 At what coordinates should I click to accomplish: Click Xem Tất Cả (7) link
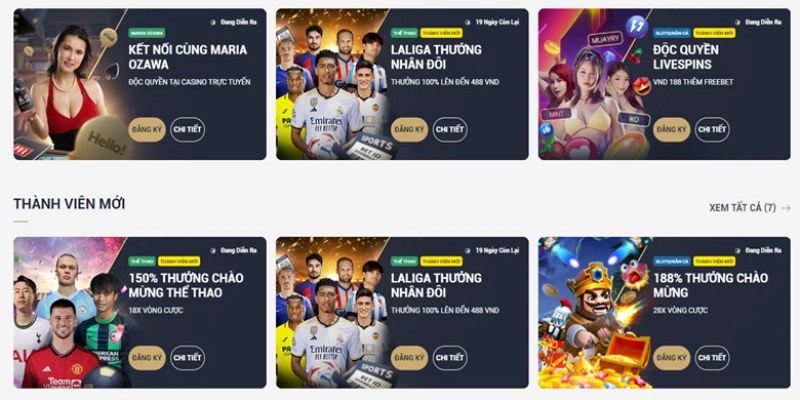point(742,208)
